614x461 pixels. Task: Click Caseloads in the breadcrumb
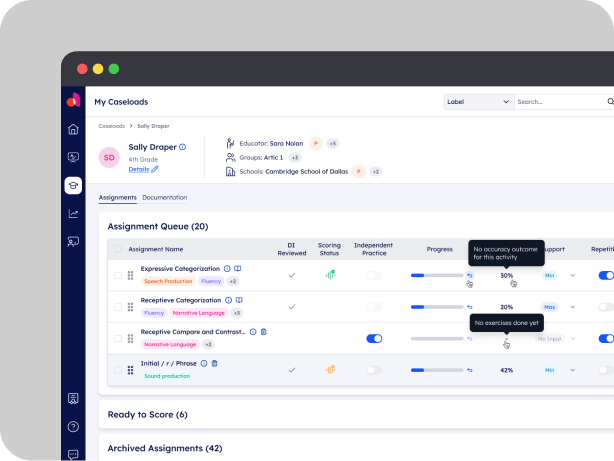click(112, 127)
